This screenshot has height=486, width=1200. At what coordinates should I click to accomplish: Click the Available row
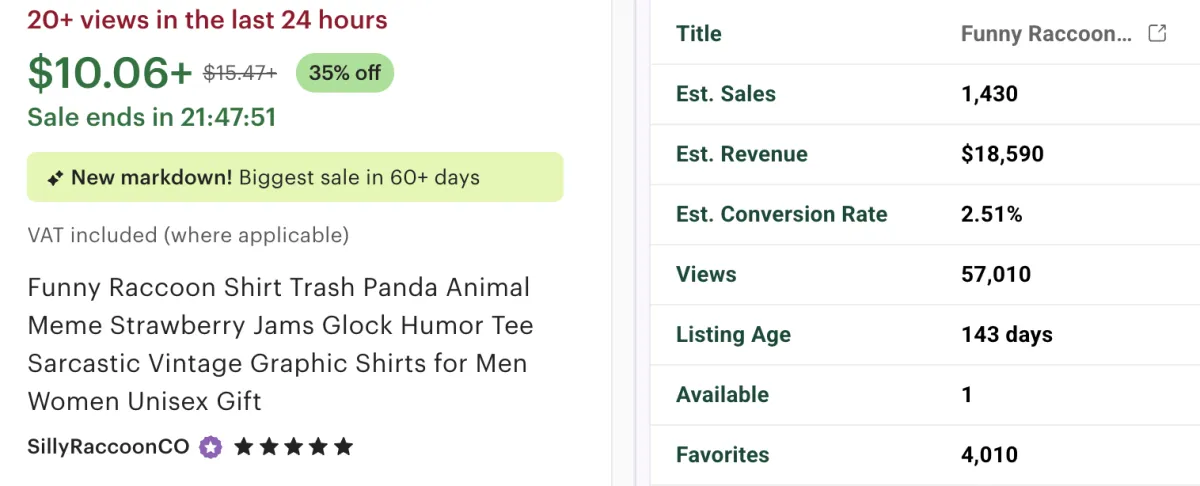tap(925, 394)
